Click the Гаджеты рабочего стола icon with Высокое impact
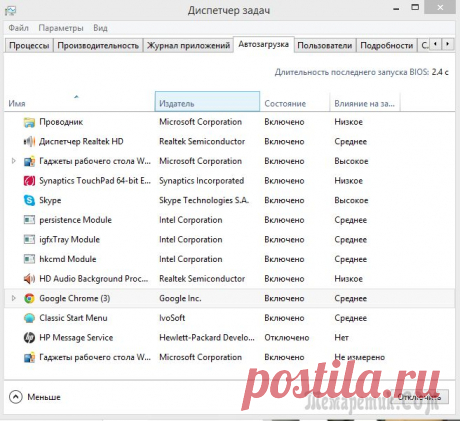This screenshot has height=421, width=460. tap(29, 161)
